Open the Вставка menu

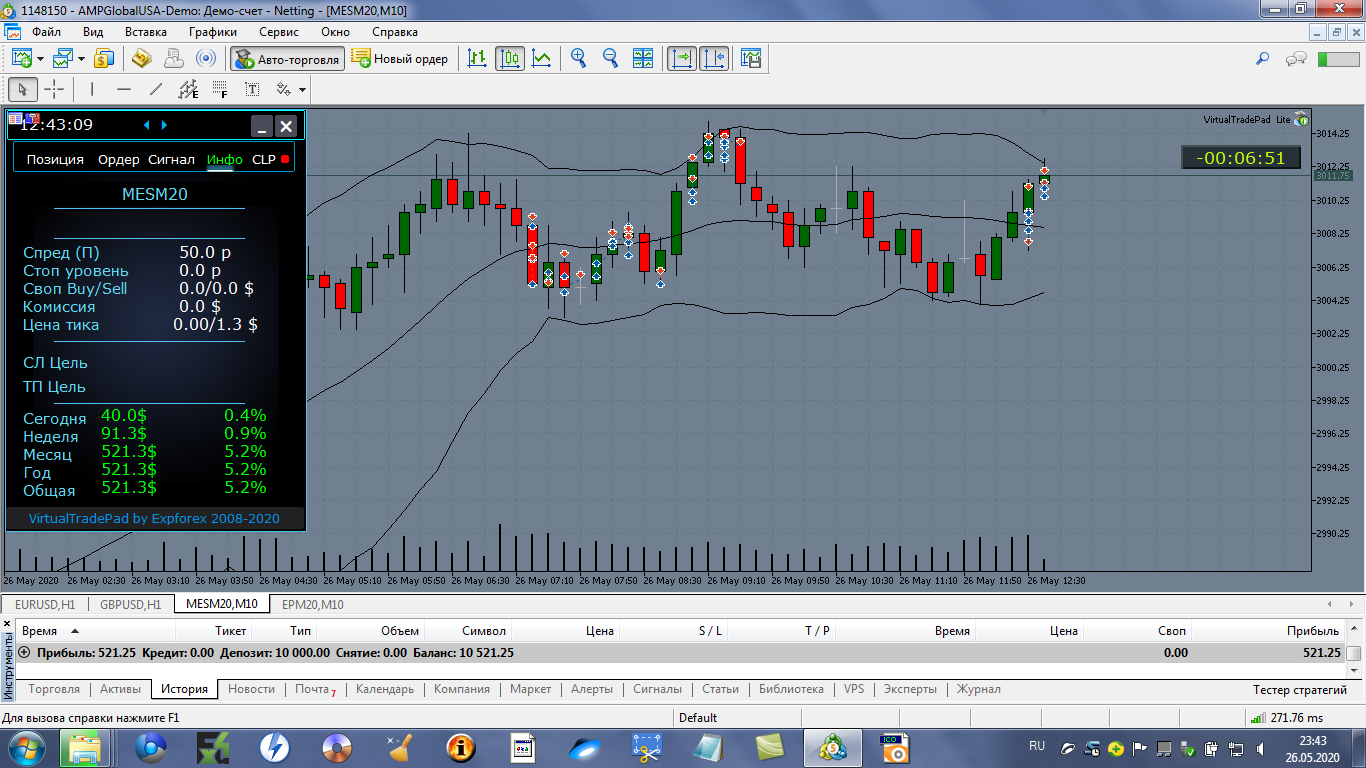pos(146,32)
